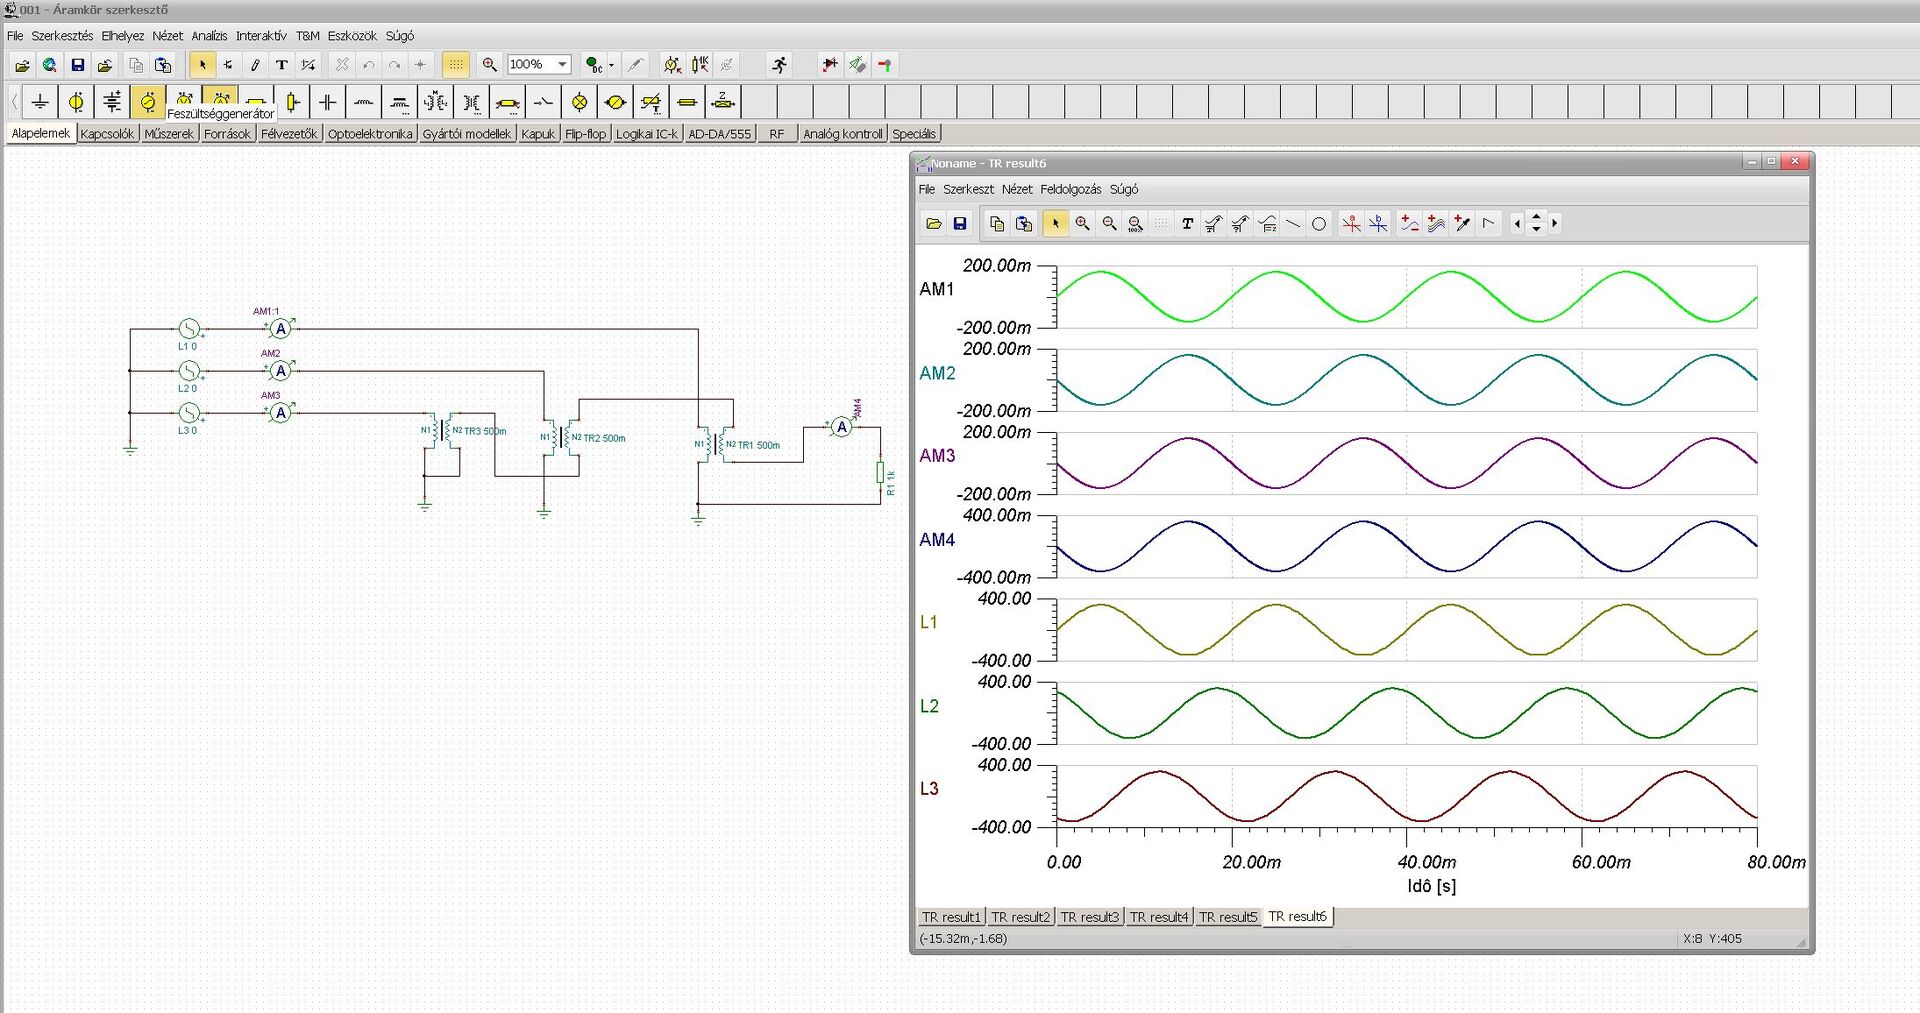Click the R1 1k resistor in the schematic
The image size is (1920, 1013).
(x=881, y=473)
